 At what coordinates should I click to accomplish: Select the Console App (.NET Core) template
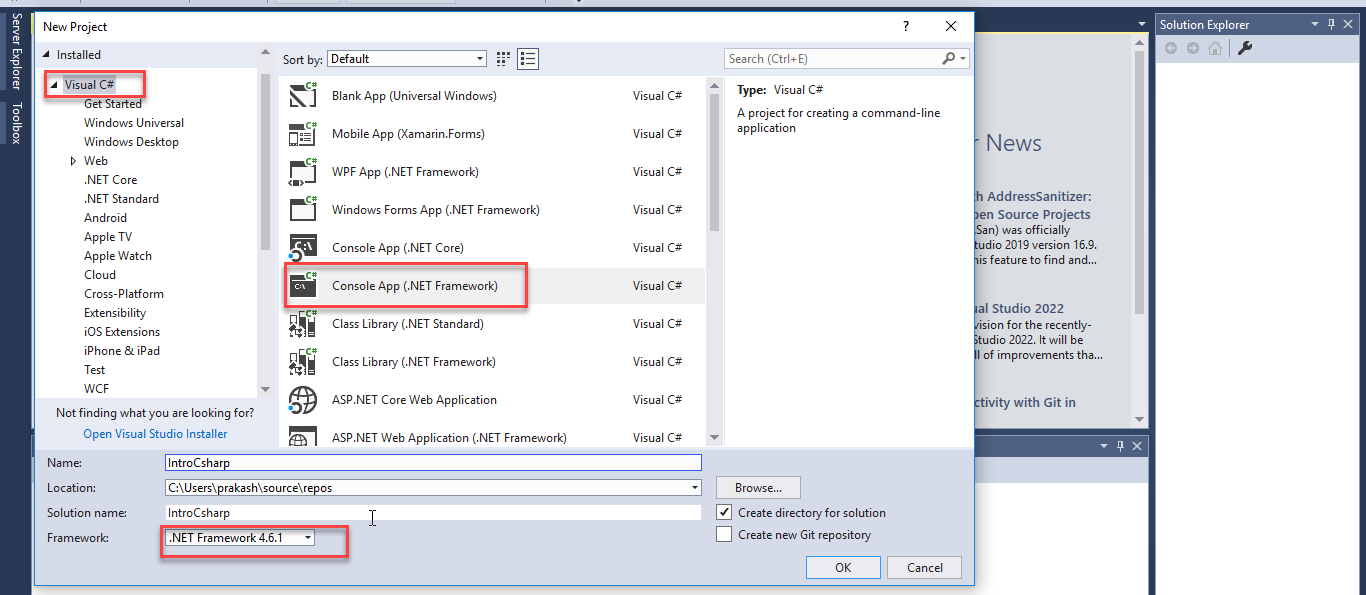[405, 247]
